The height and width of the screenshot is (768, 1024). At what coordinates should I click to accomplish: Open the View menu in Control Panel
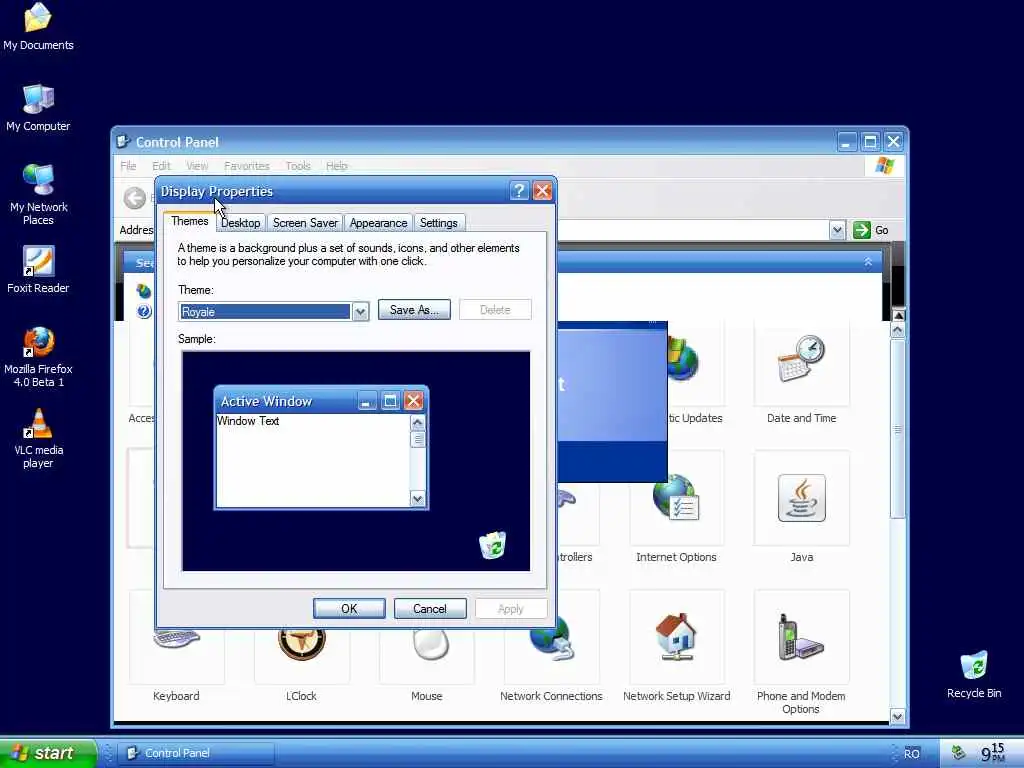tap(197, 166)
